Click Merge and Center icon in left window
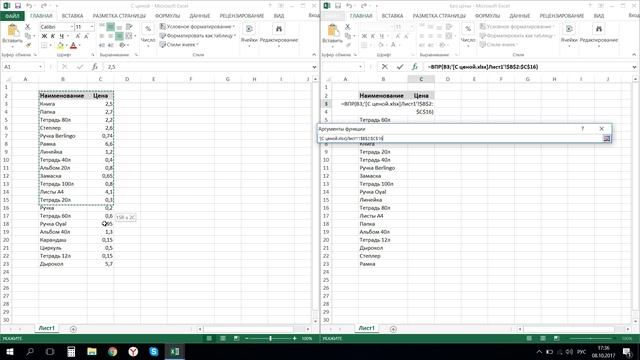Screen dimensions: 640x360 (x=129, y=36)
